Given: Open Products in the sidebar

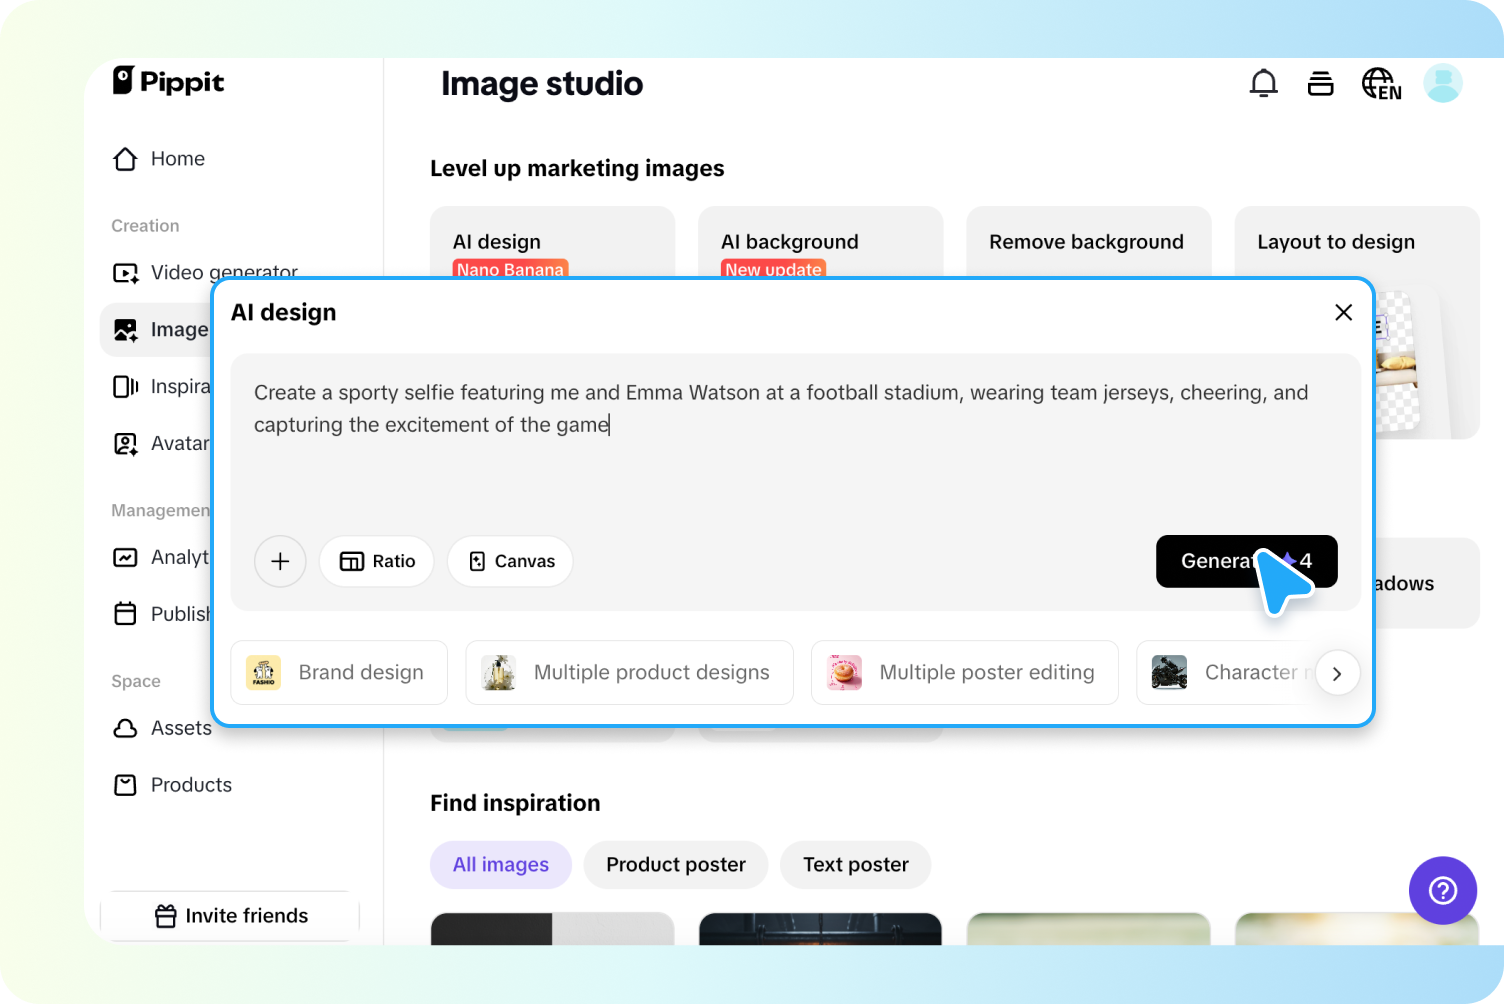Looking at the screenshot, I should pos(190,785).
